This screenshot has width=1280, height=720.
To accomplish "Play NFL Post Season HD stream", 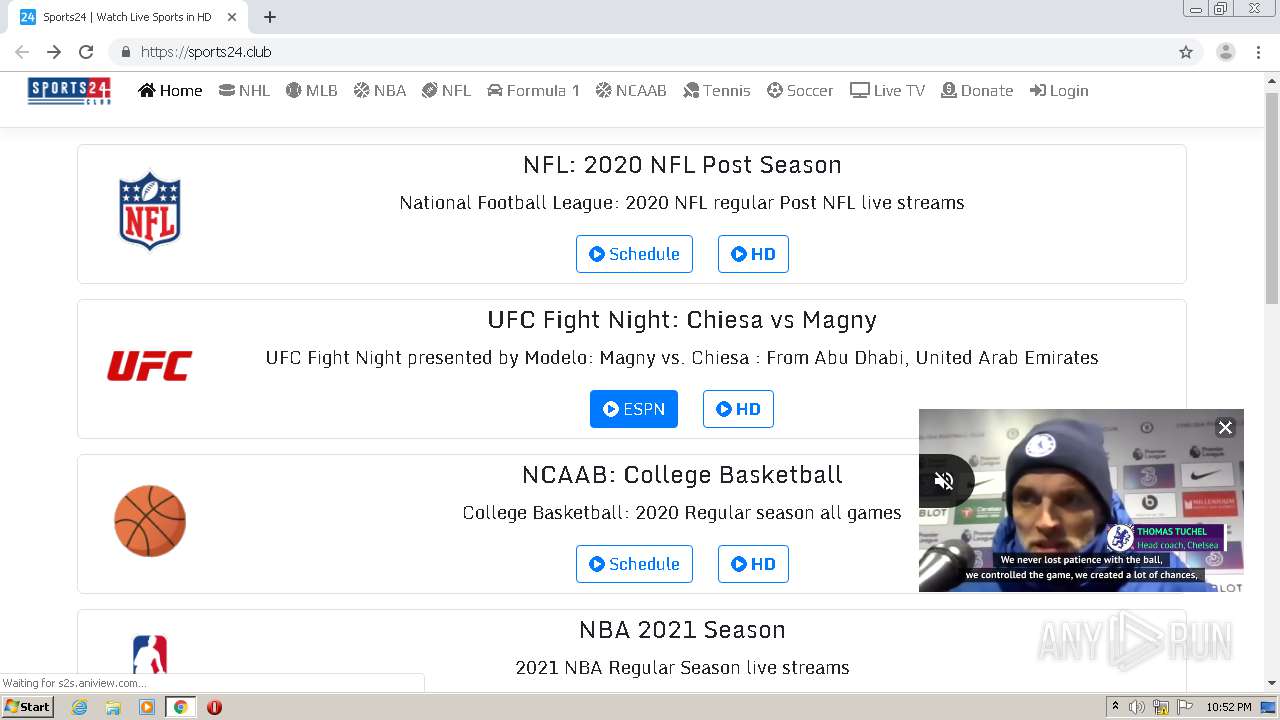I will point(753,254).
